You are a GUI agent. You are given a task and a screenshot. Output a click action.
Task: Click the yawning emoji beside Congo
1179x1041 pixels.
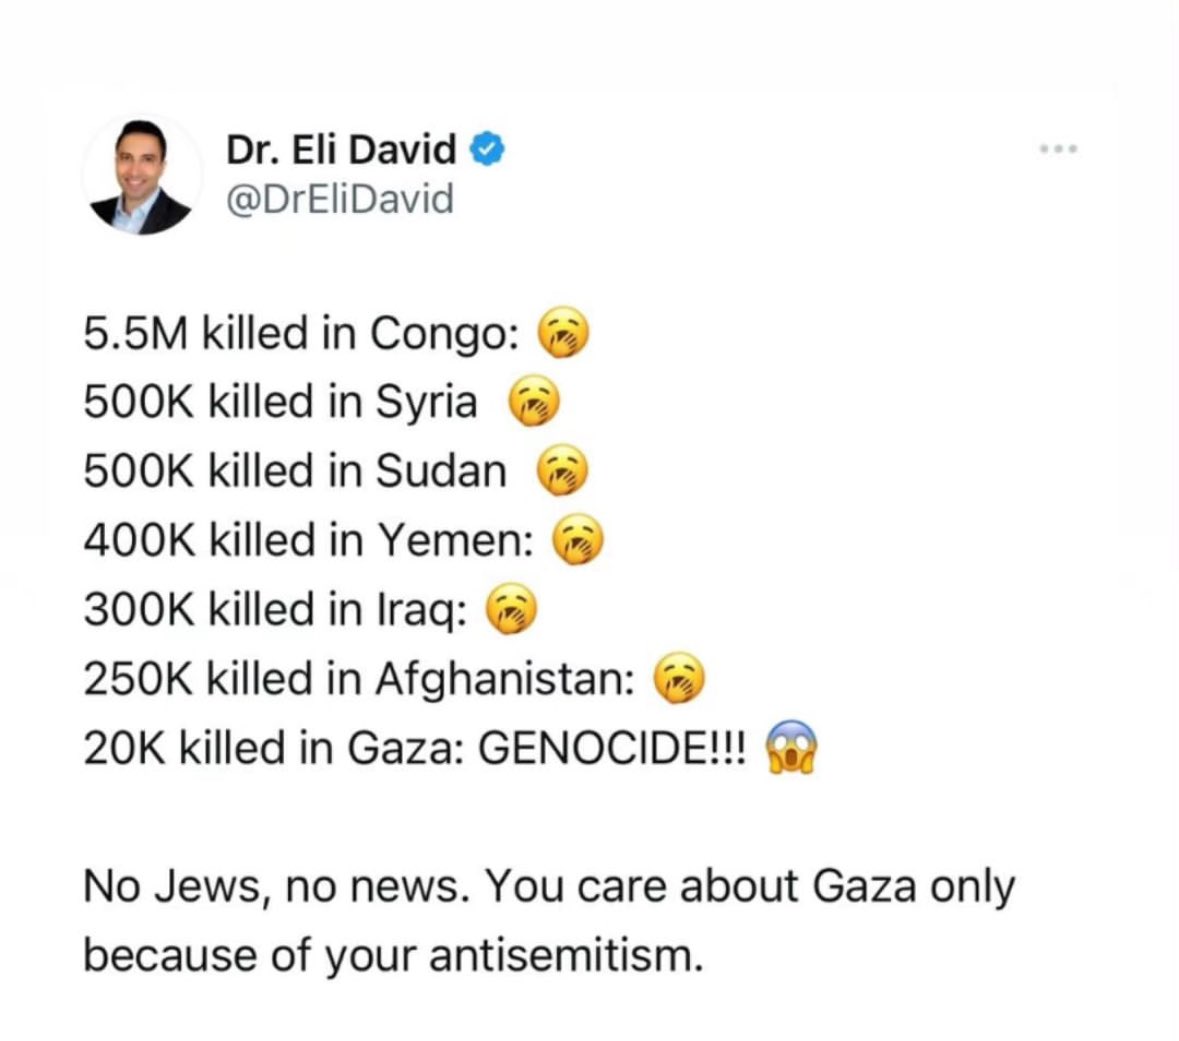point(562,332)
